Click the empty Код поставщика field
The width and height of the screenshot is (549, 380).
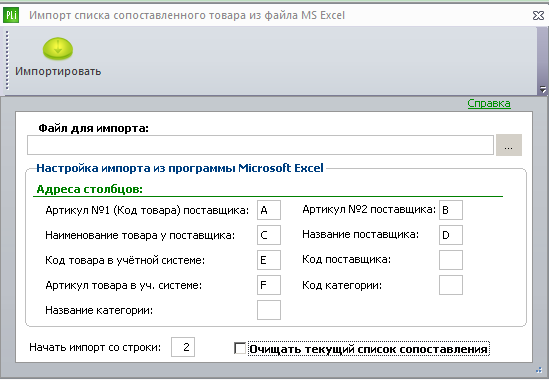click(x=451, y=260)
